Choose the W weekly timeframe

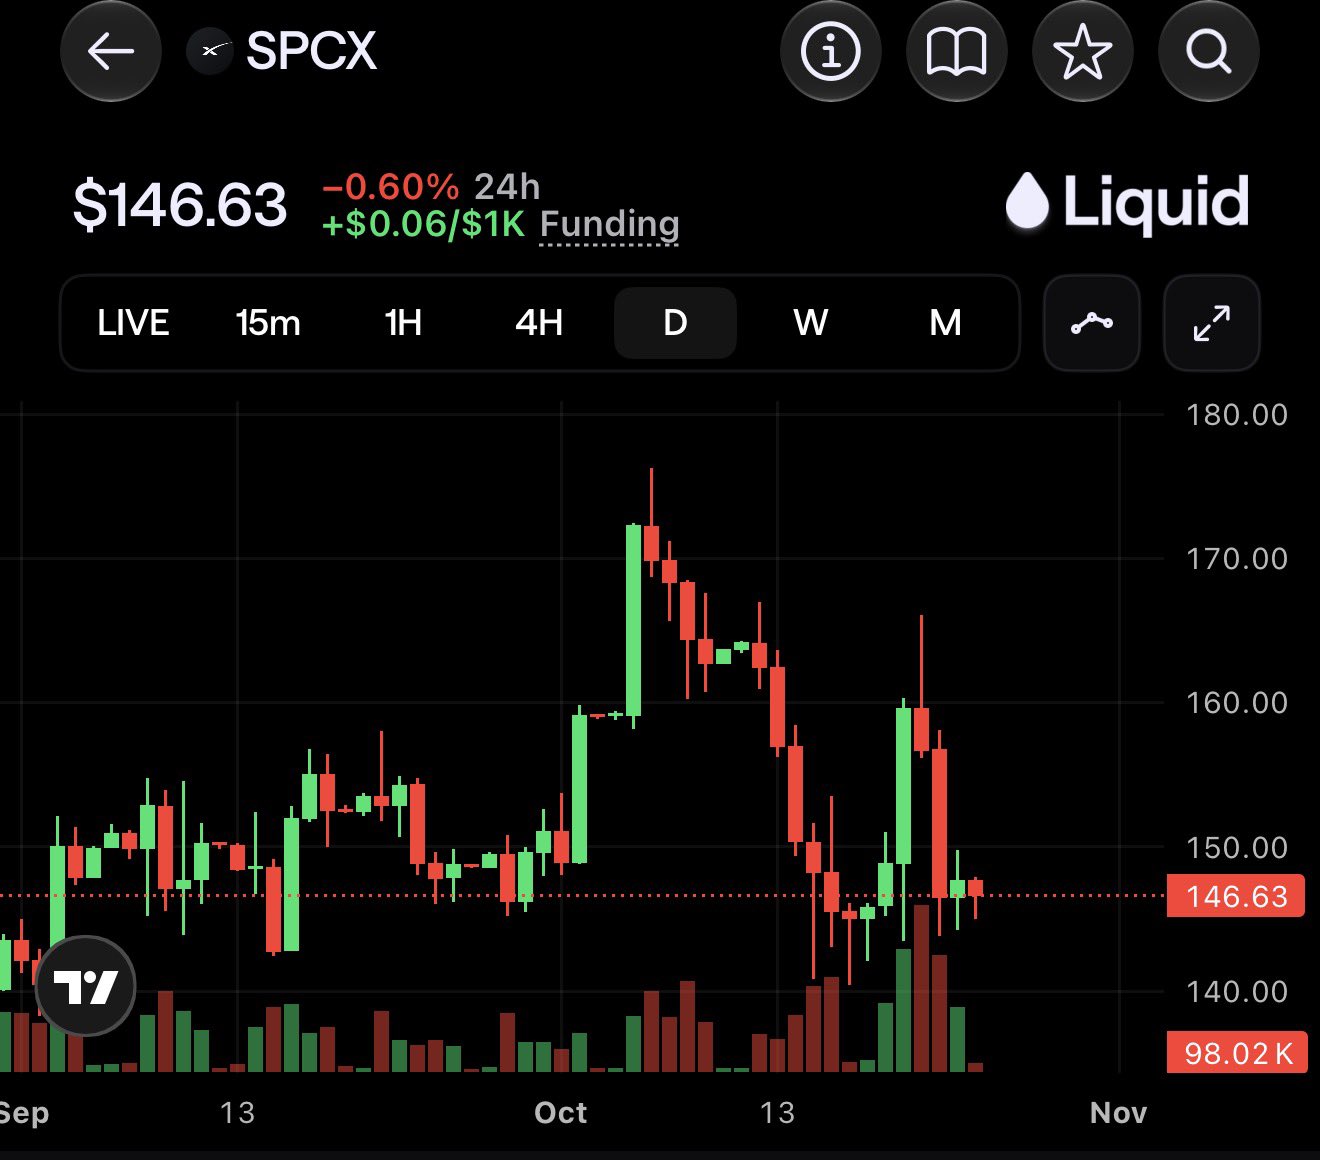(x=810, y=323)
